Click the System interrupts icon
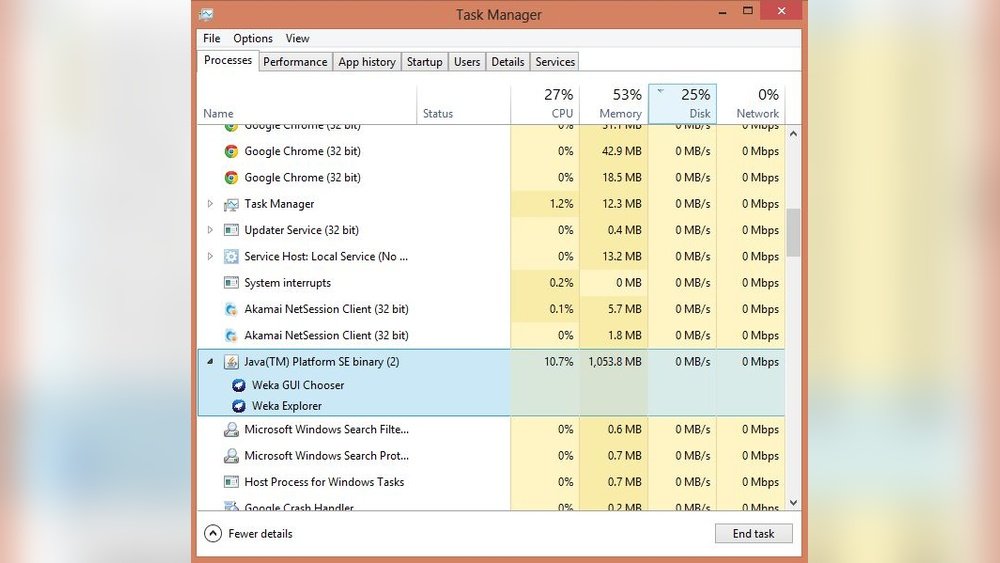The image size is (1000, 563). click(231, 283)
